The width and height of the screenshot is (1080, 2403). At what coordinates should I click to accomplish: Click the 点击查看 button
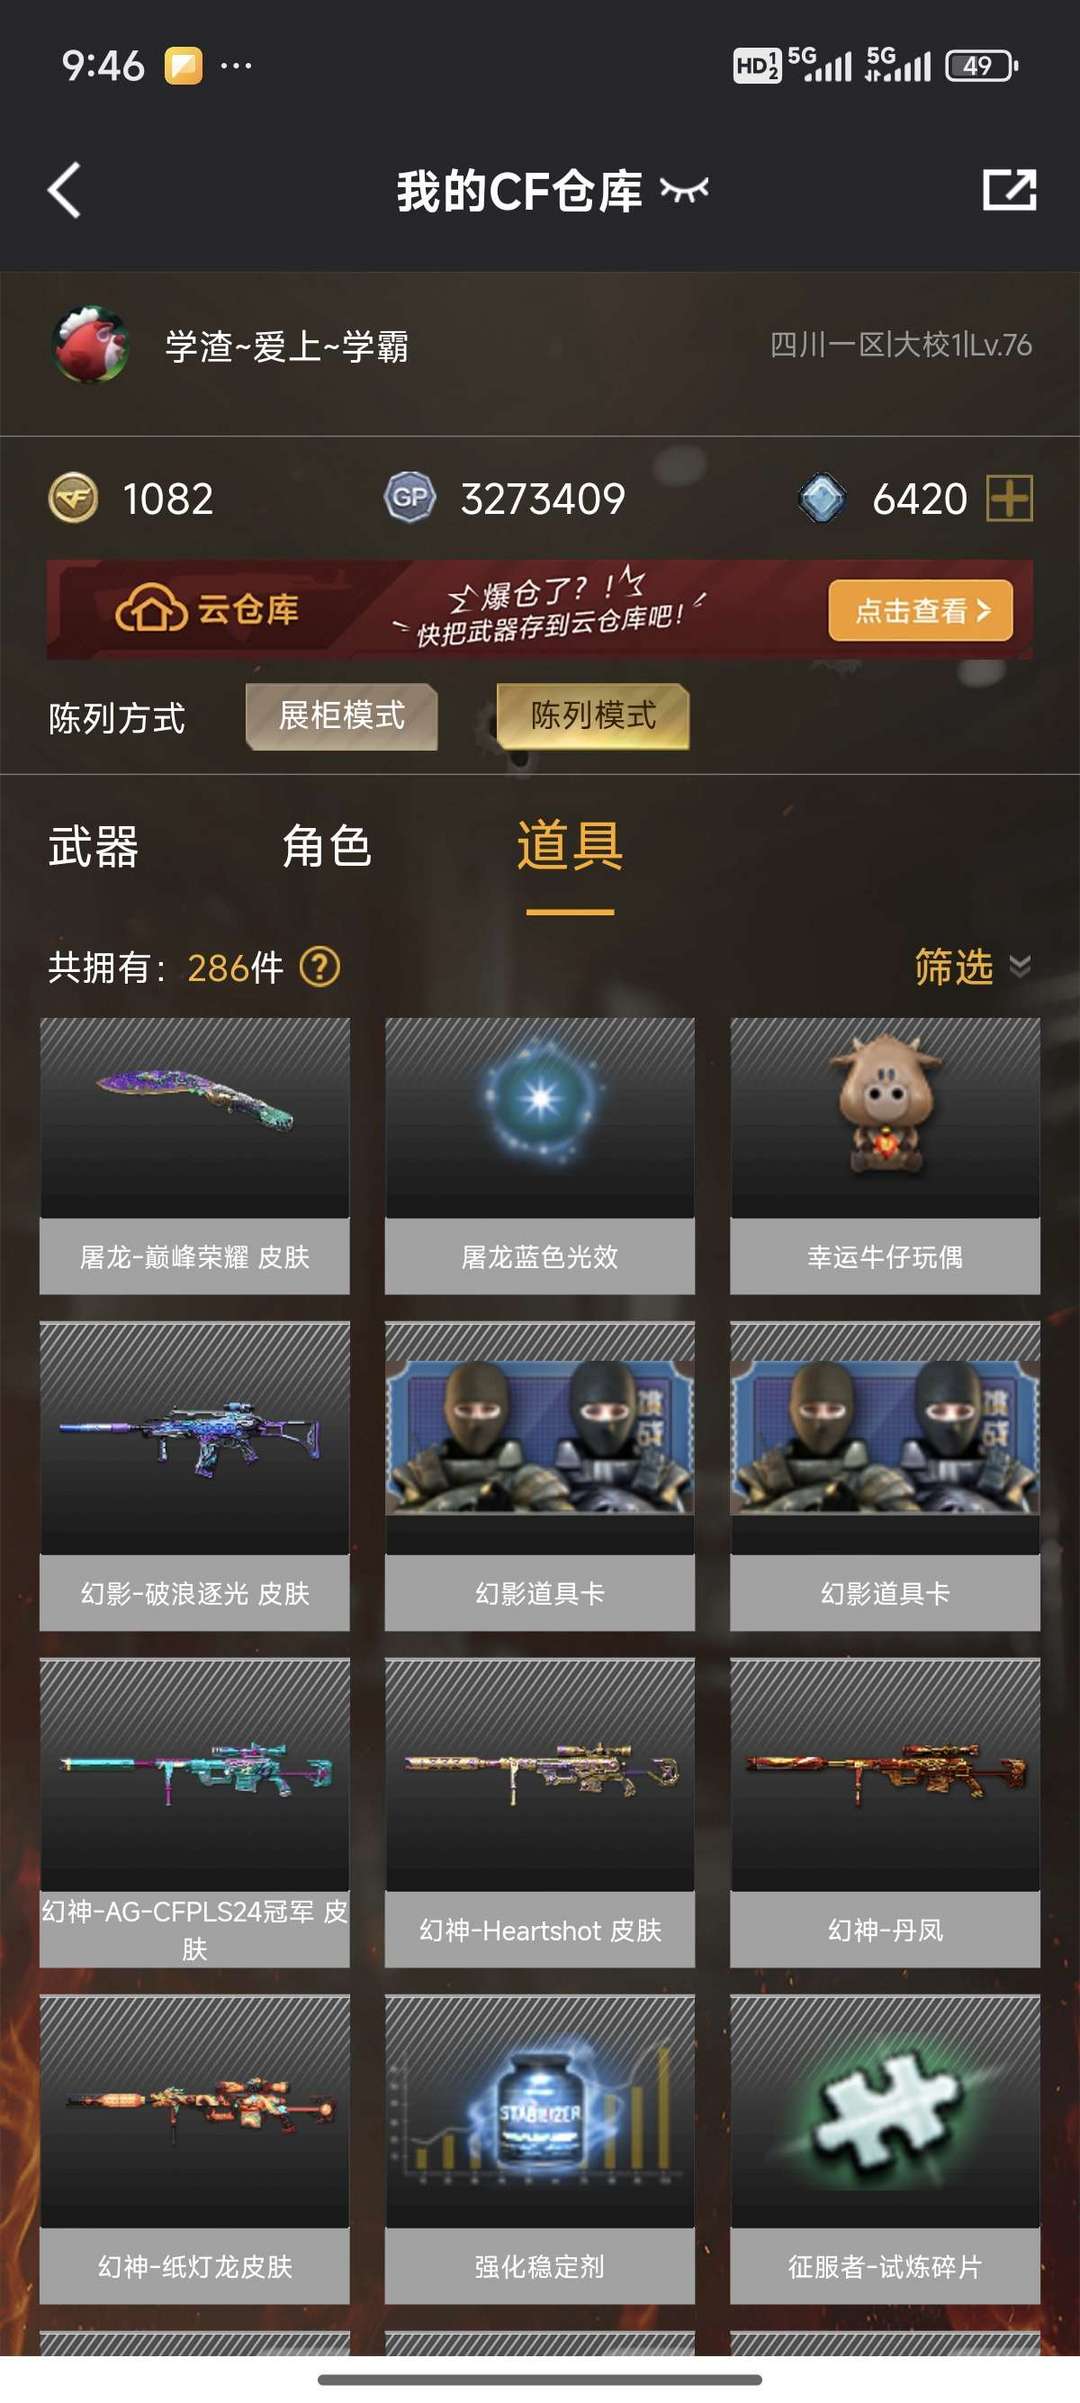click(x=921, y=610)
